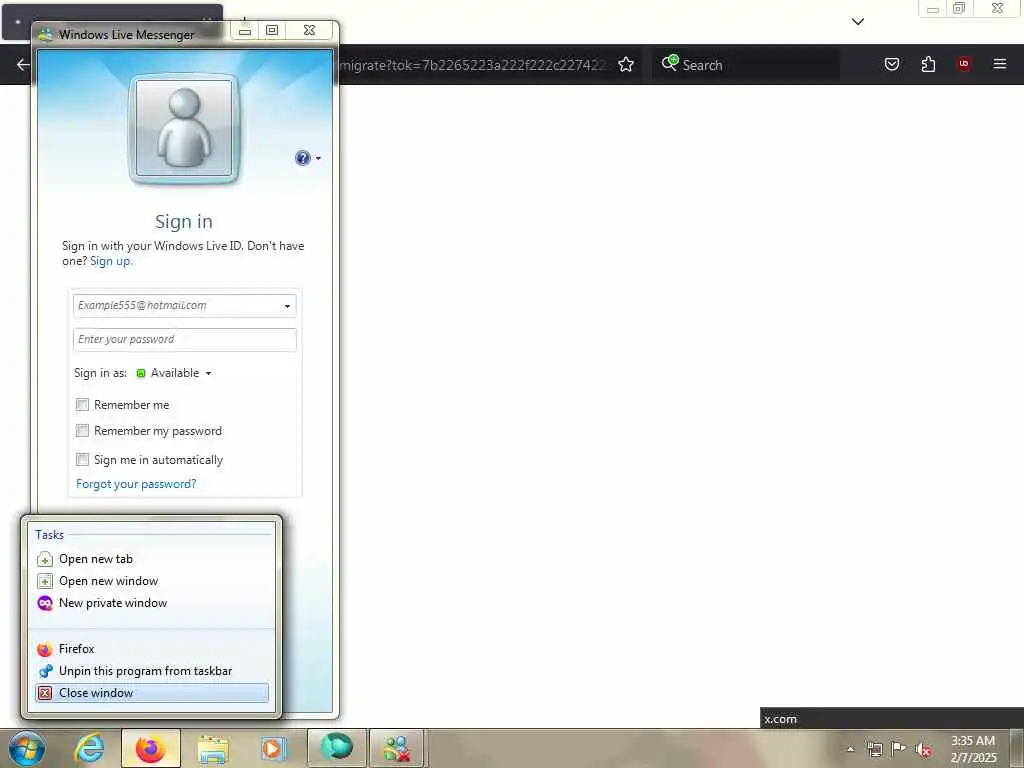Click the muted volume tray icon
Viewport: 1024px width, 768px height.
point(923,750)
